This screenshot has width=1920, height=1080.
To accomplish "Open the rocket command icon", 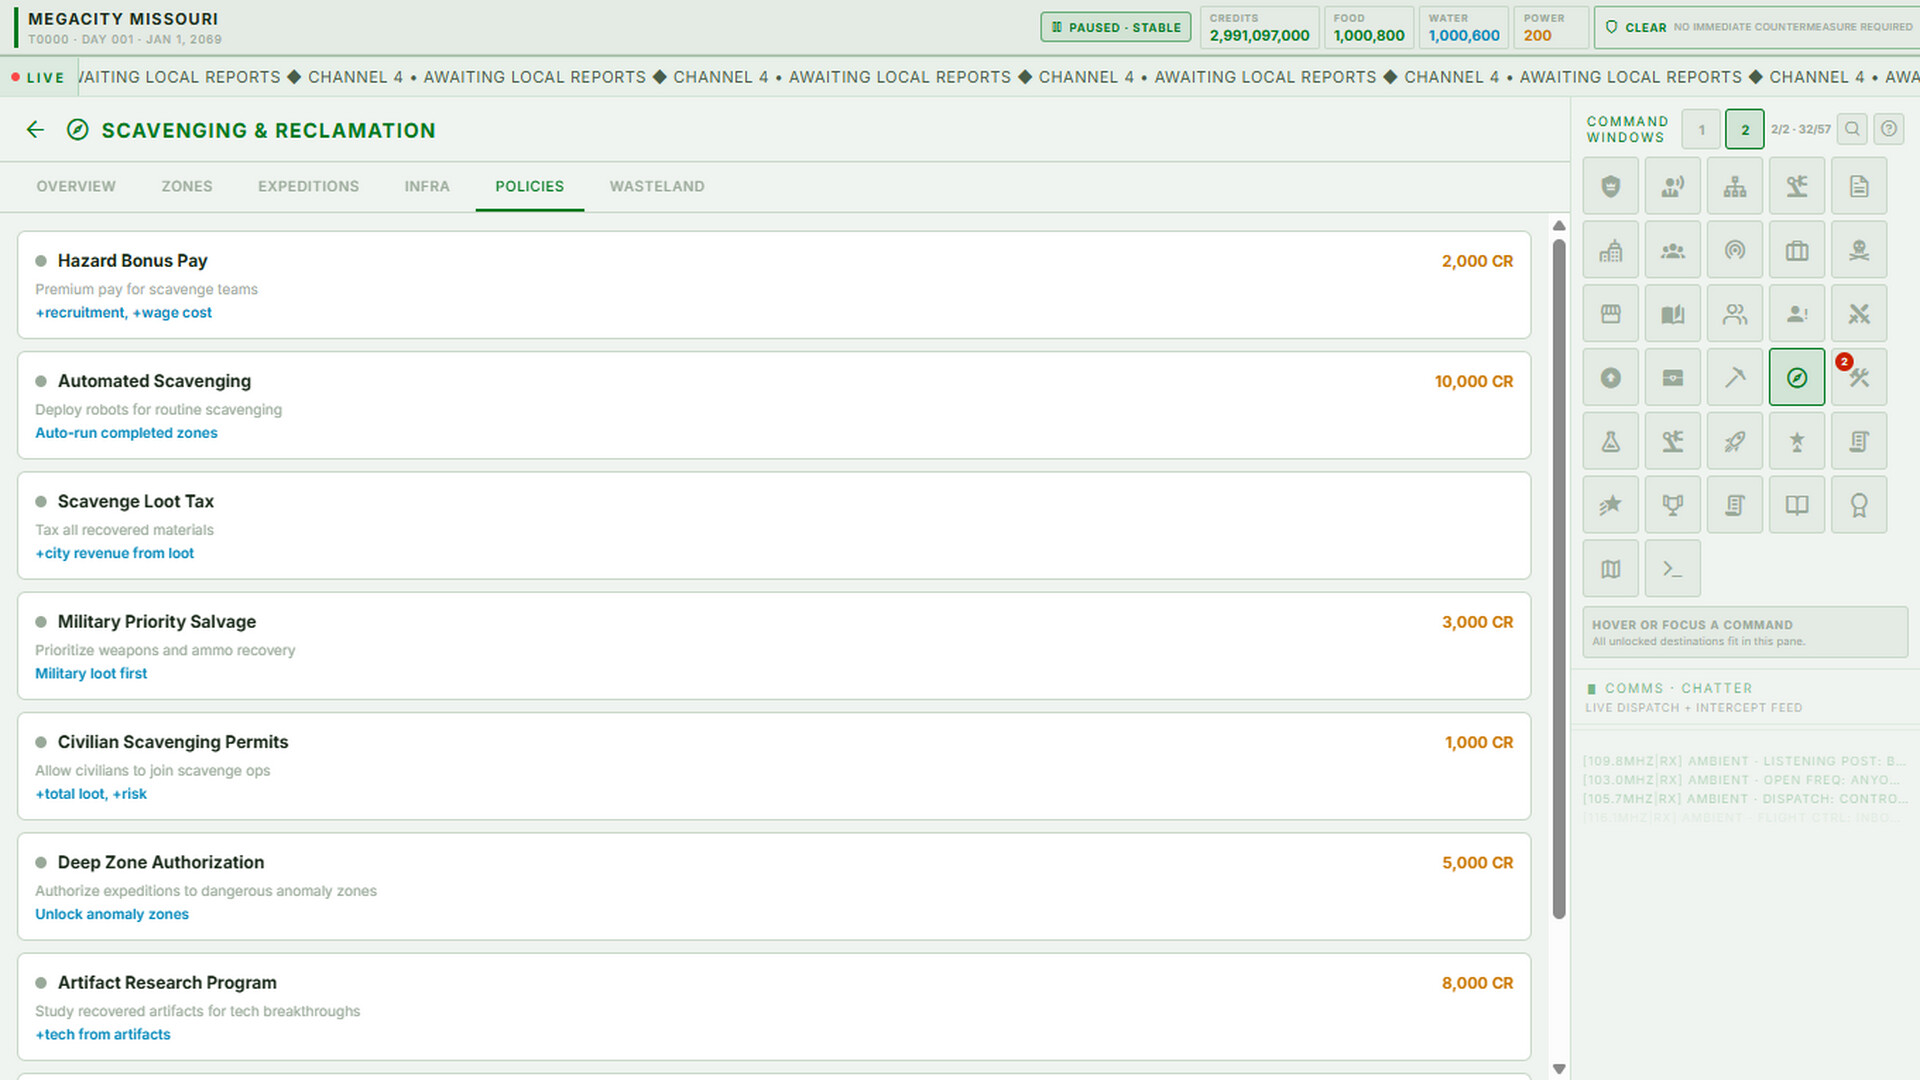I will pyautogui.click(x=1734, y=442).
